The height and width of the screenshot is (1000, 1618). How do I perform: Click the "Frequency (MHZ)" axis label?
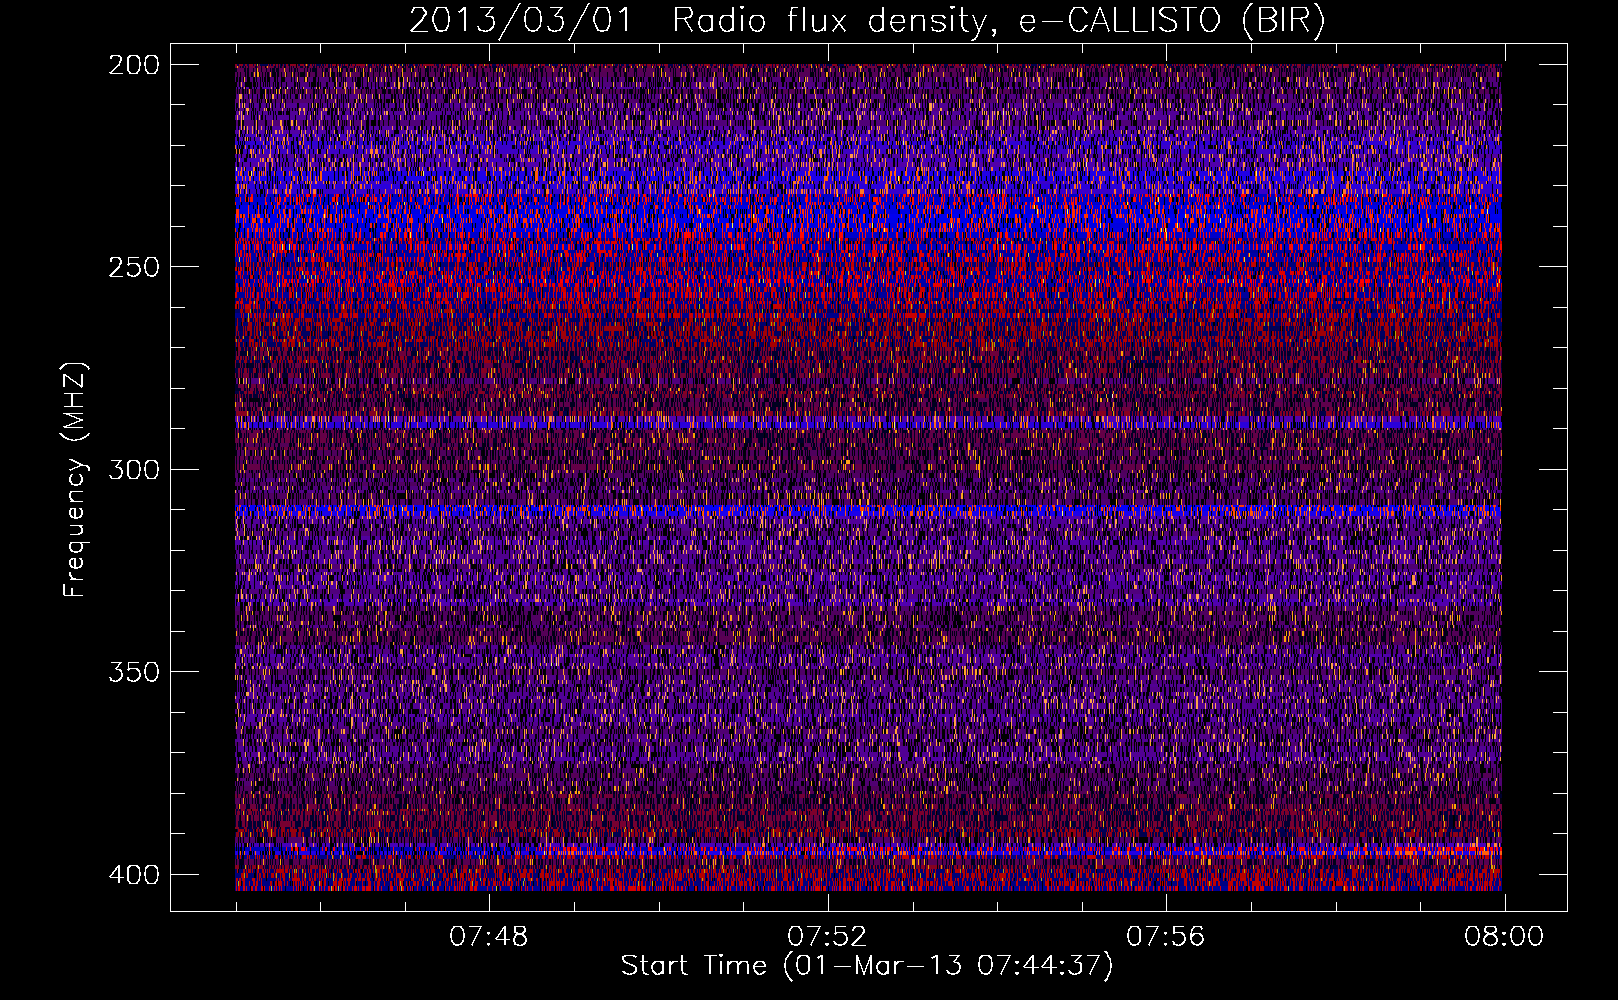pos(75,480)
